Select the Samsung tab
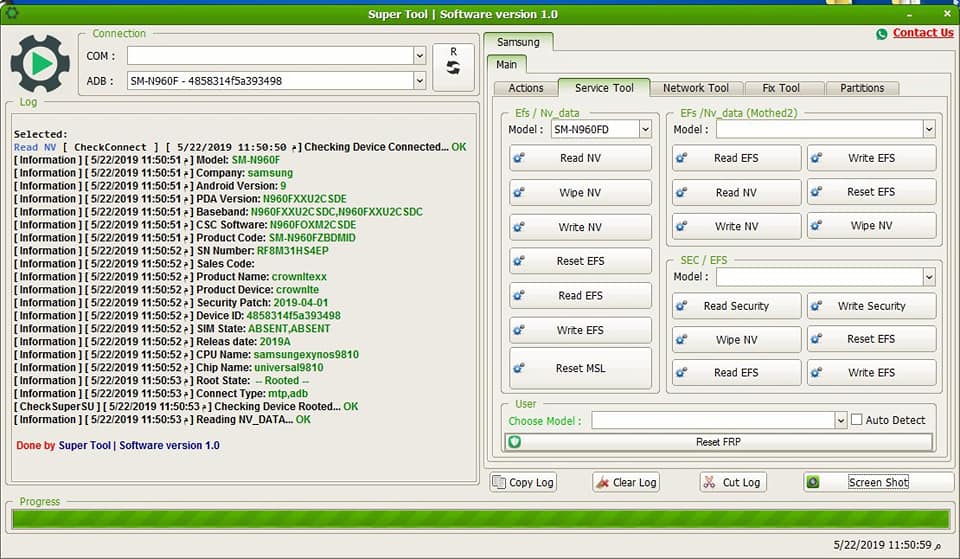The width and height of the screenshot is (960, 559). (518, 42)
